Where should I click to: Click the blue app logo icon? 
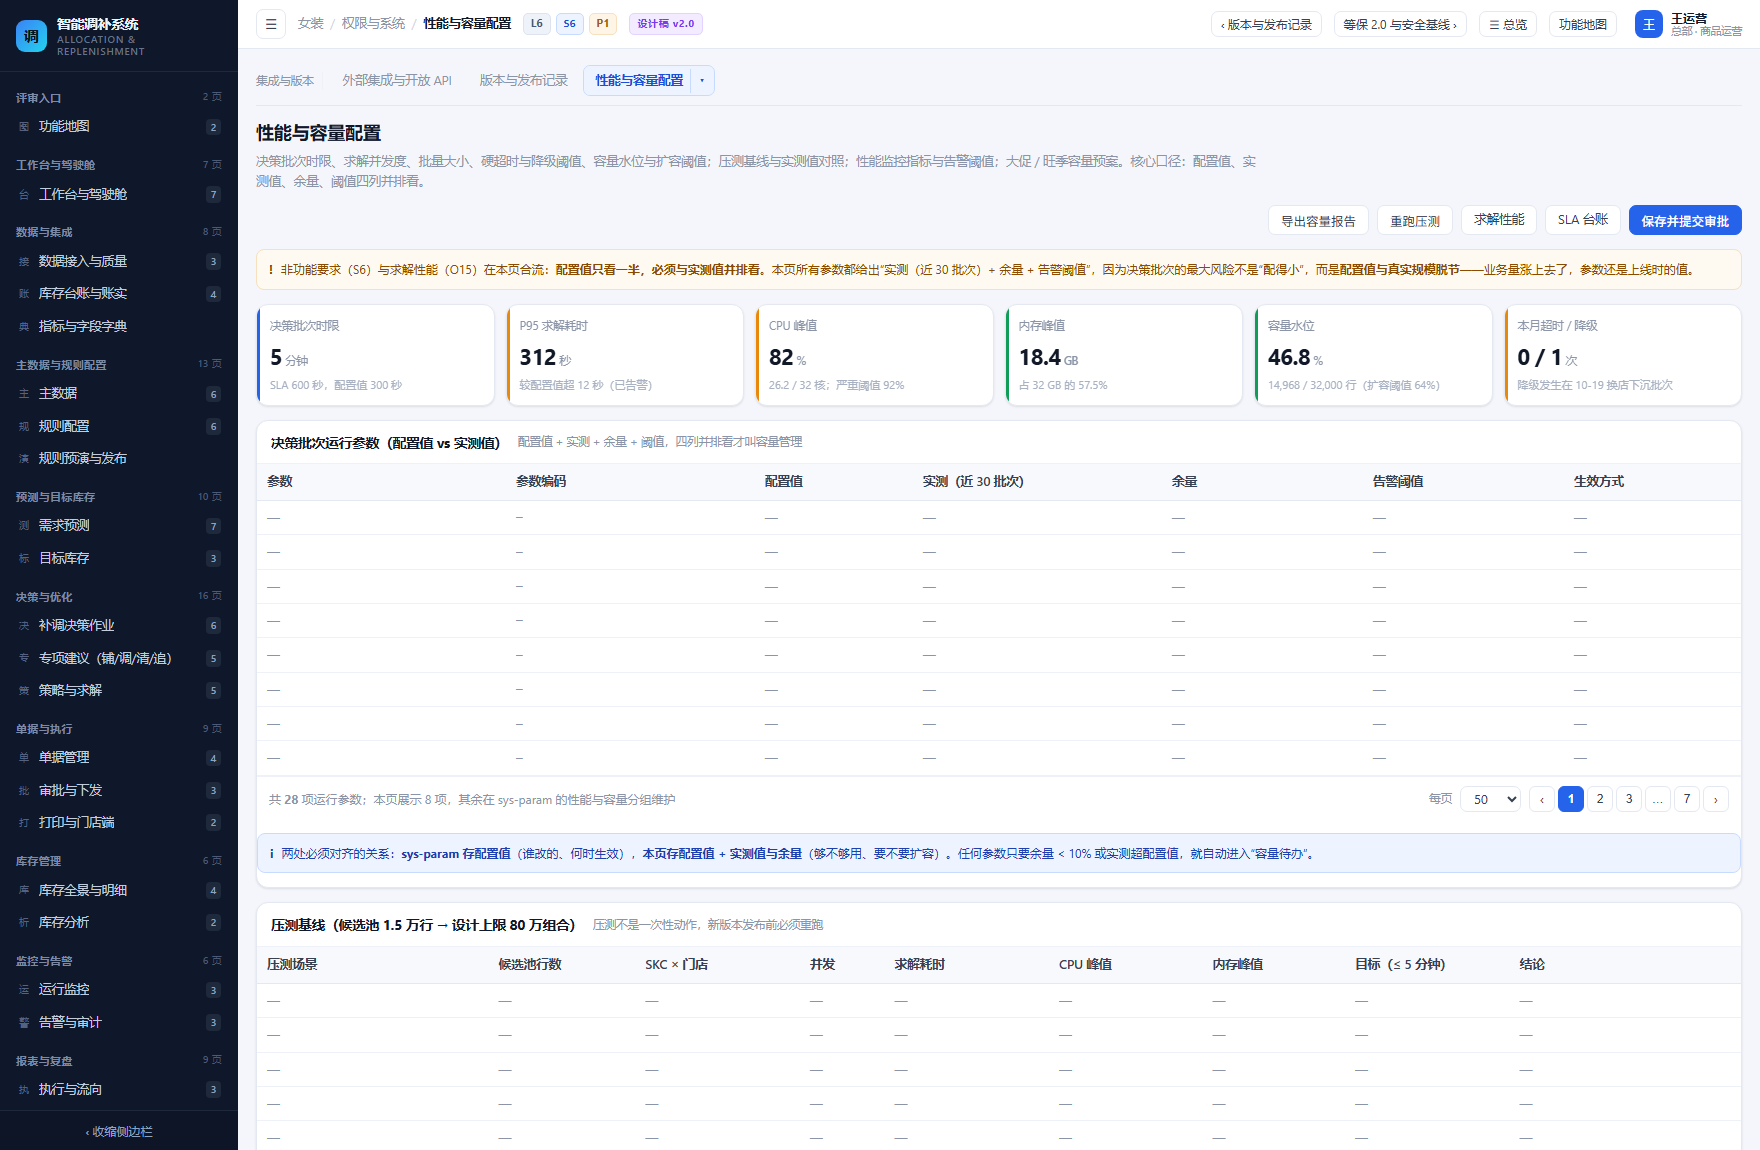click(x=31, y=36)
